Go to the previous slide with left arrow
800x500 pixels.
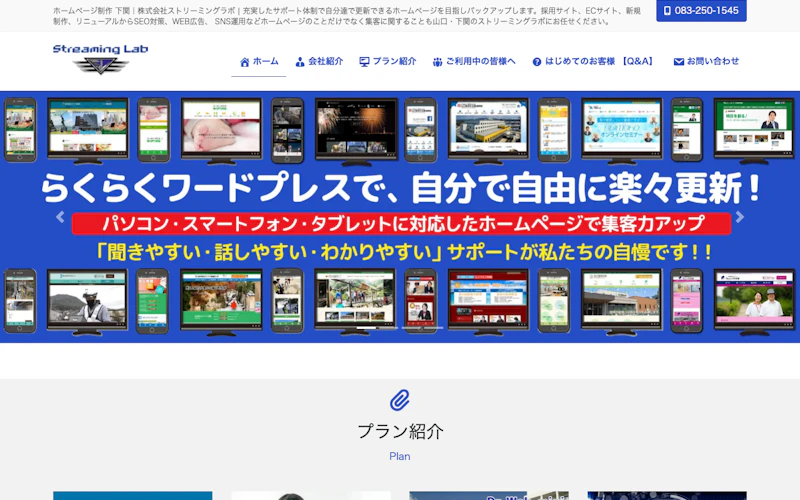60,217
